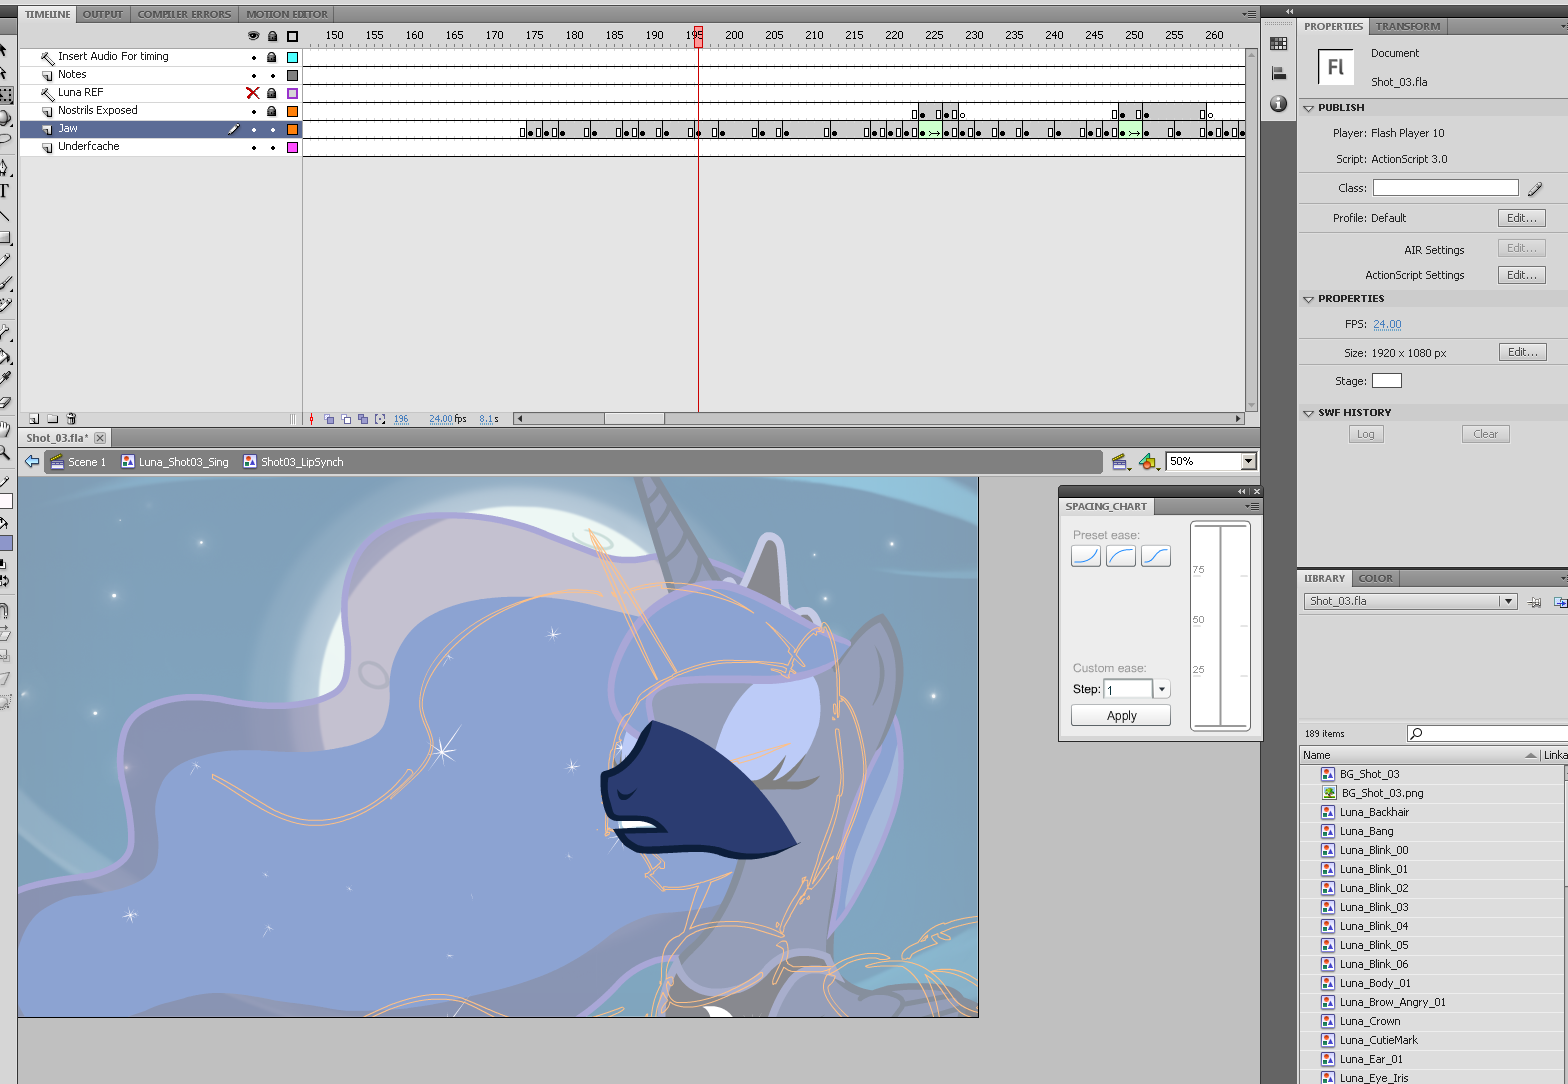This screenshot has height=1084, width=1568.
Task: Open the stage zoom 50% dropdown
Action: (x=1248, y=461)
